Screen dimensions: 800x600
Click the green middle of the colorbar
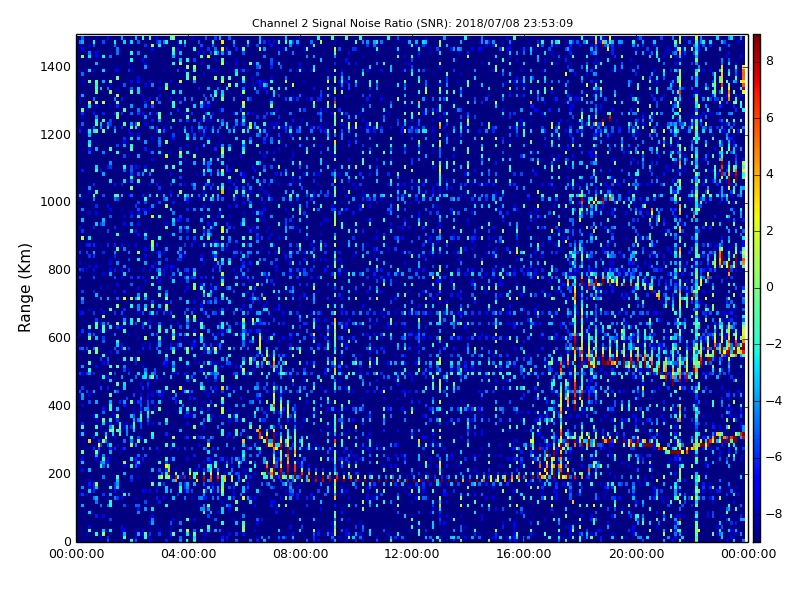click(757, 288)
